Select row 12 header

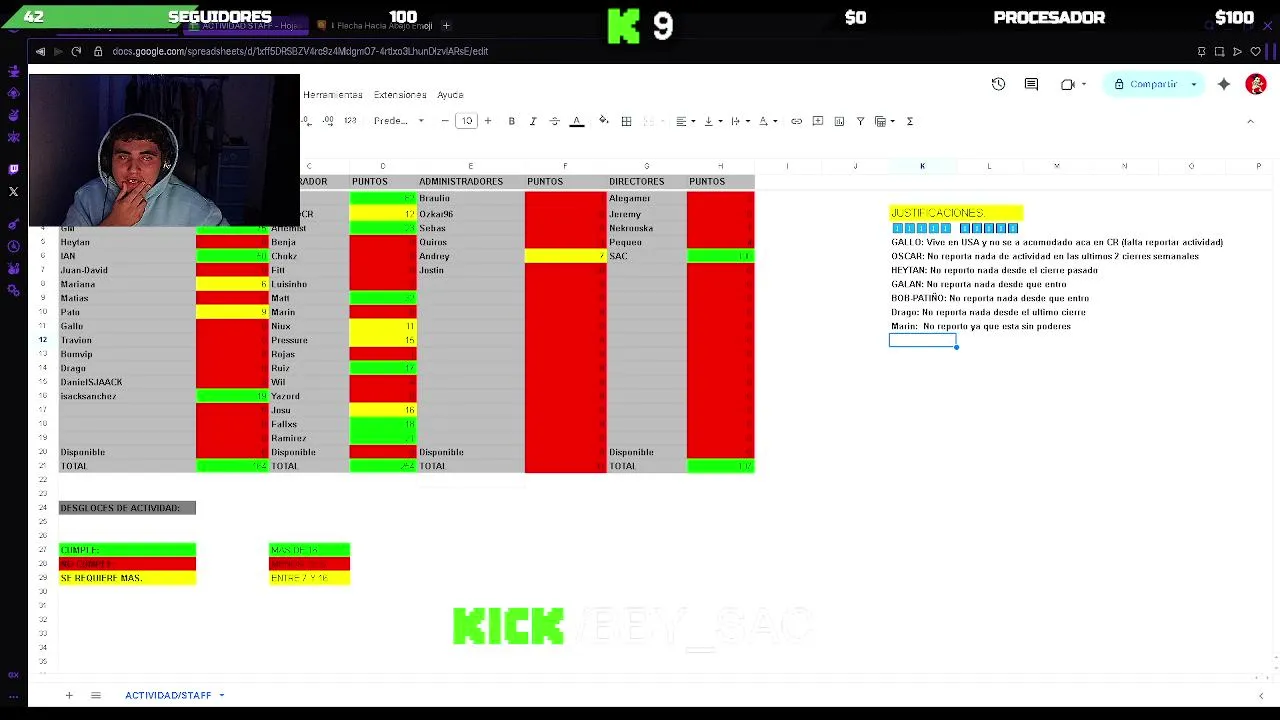[x=43, y=340]
